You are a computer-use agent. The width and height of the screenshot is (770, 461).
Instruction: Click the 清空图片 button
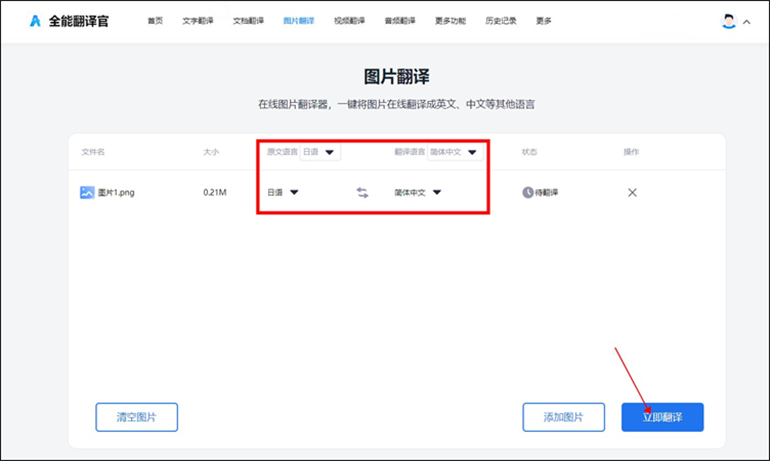coord(136,417)
